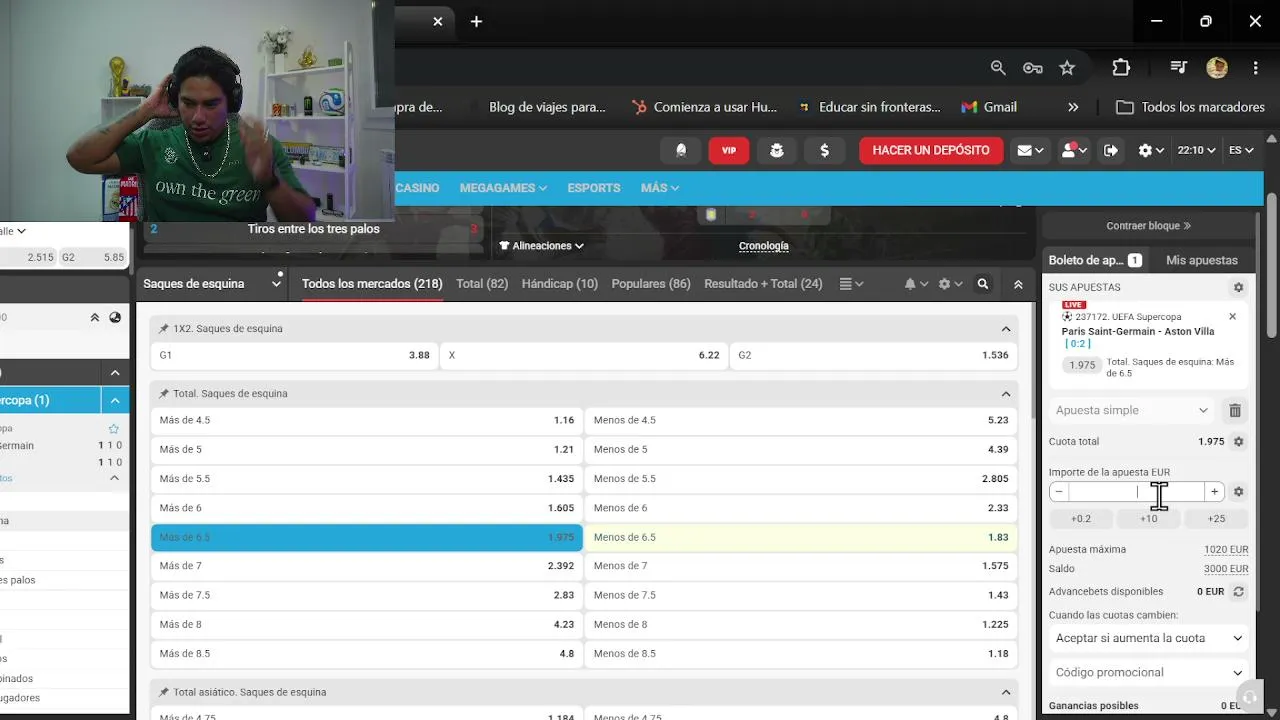
Task: Remove the Paris Saint-Germain bet from slip
Action: click(1232, 316)
